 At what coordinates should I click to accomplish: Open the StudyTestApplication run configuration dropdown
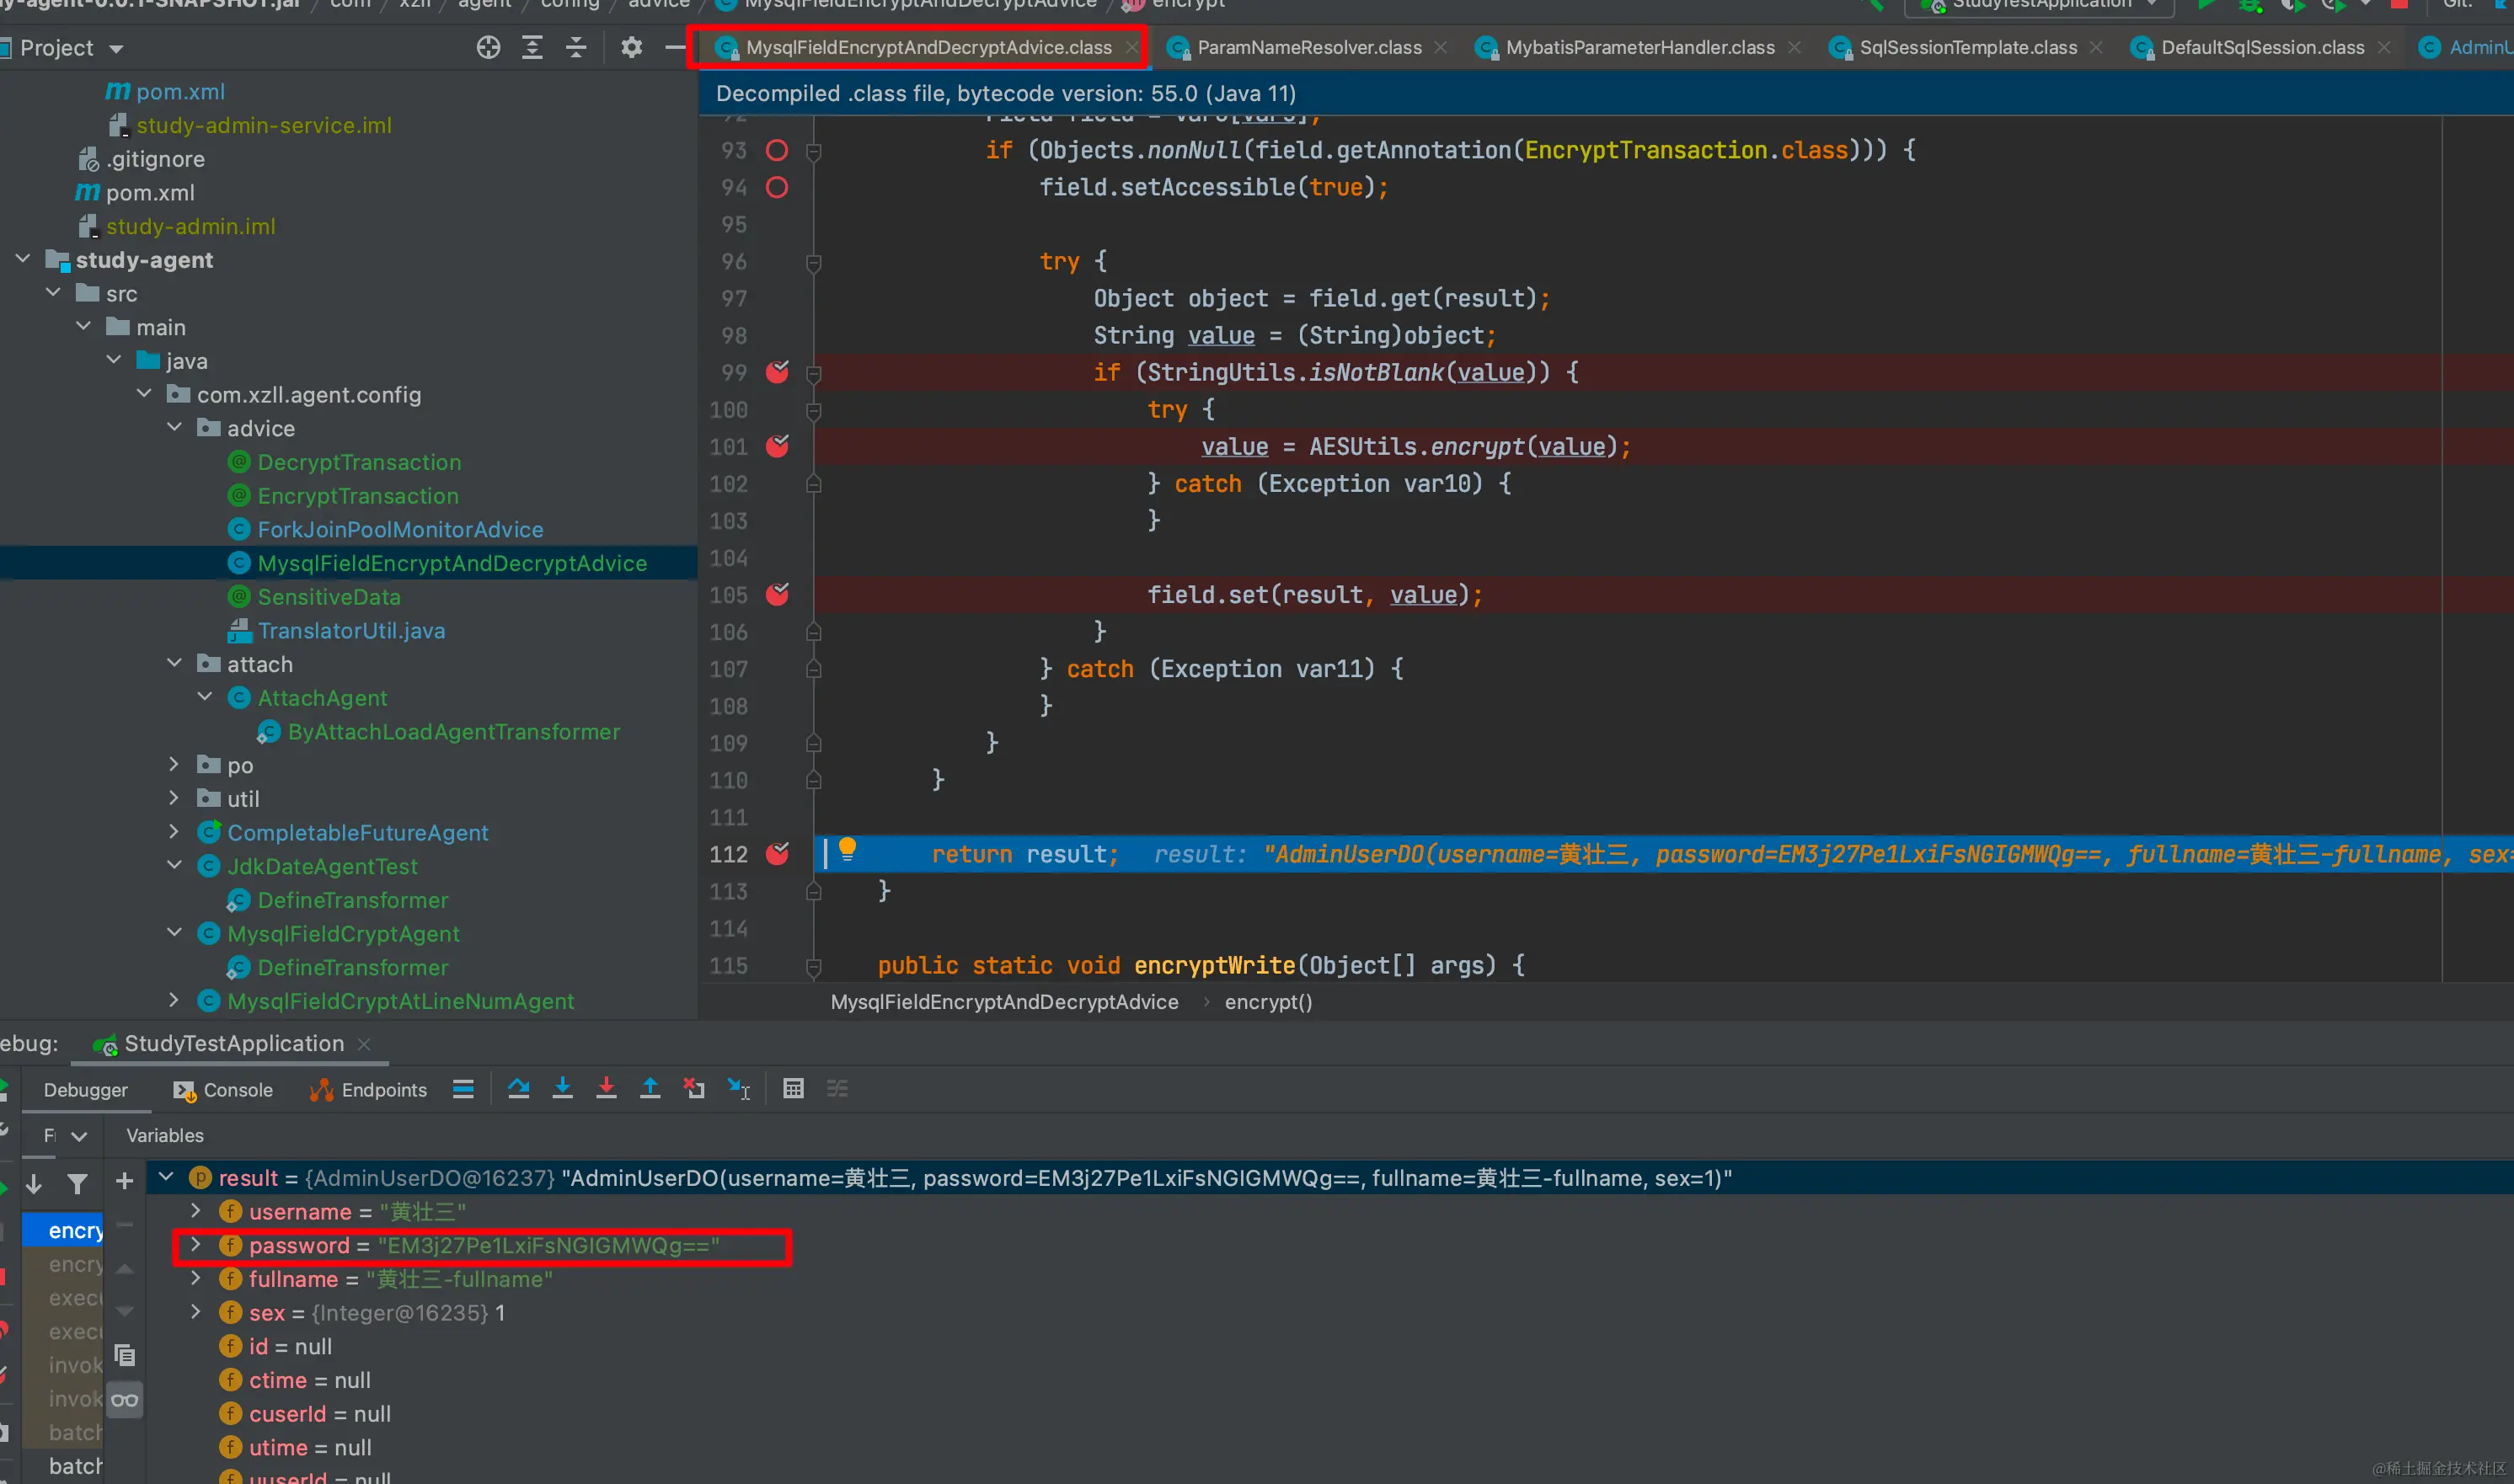2040,4
